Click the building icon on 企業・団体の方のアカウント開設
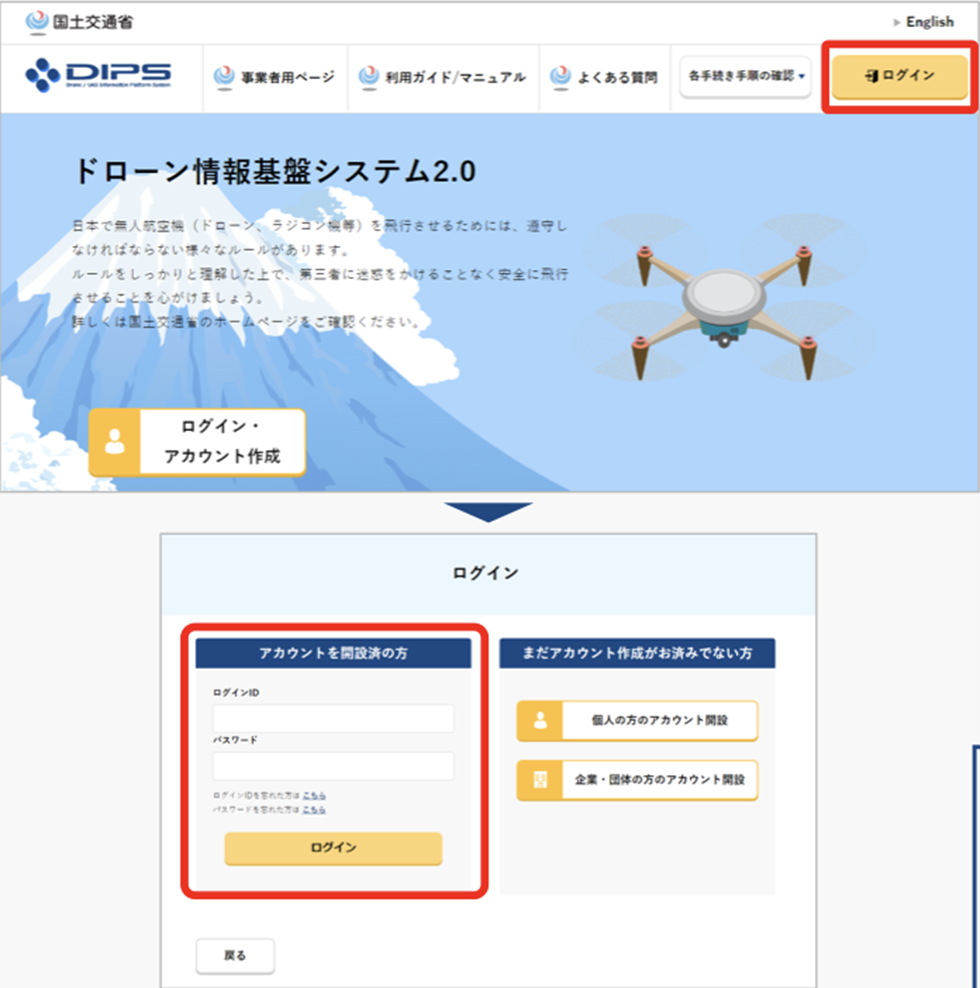Screen dimensions: 980x988 point(540,781)
